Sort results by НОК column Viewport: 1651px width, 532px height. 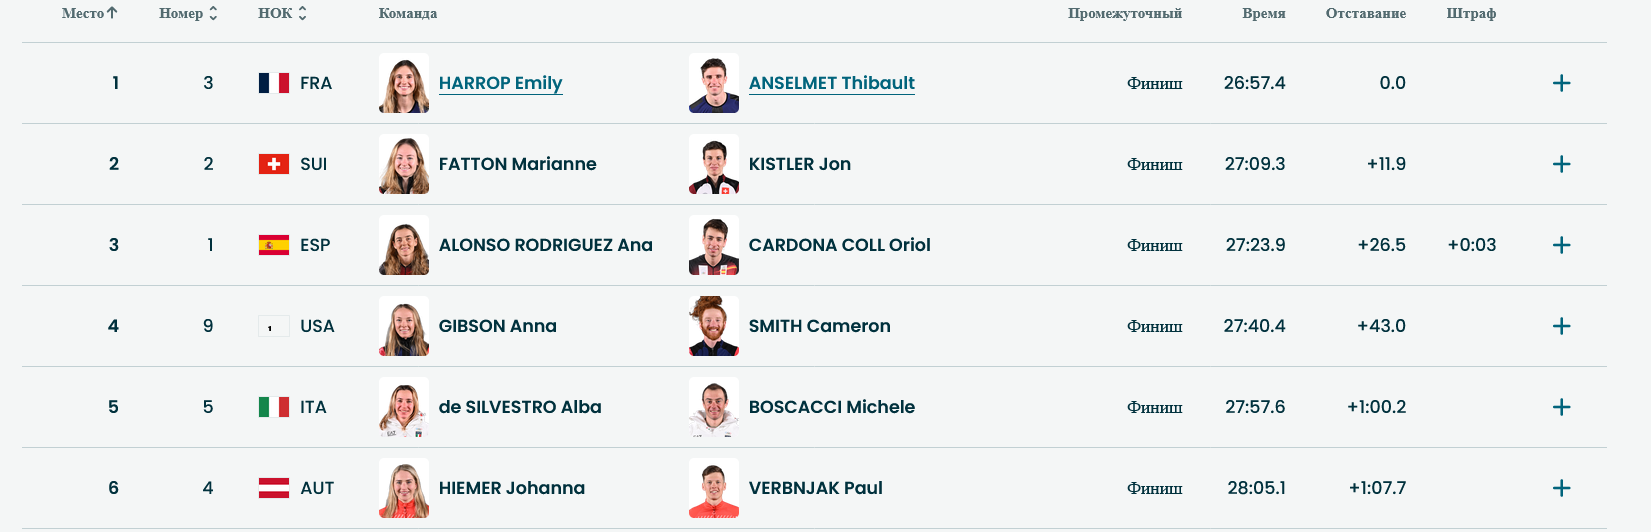point(282,13)
